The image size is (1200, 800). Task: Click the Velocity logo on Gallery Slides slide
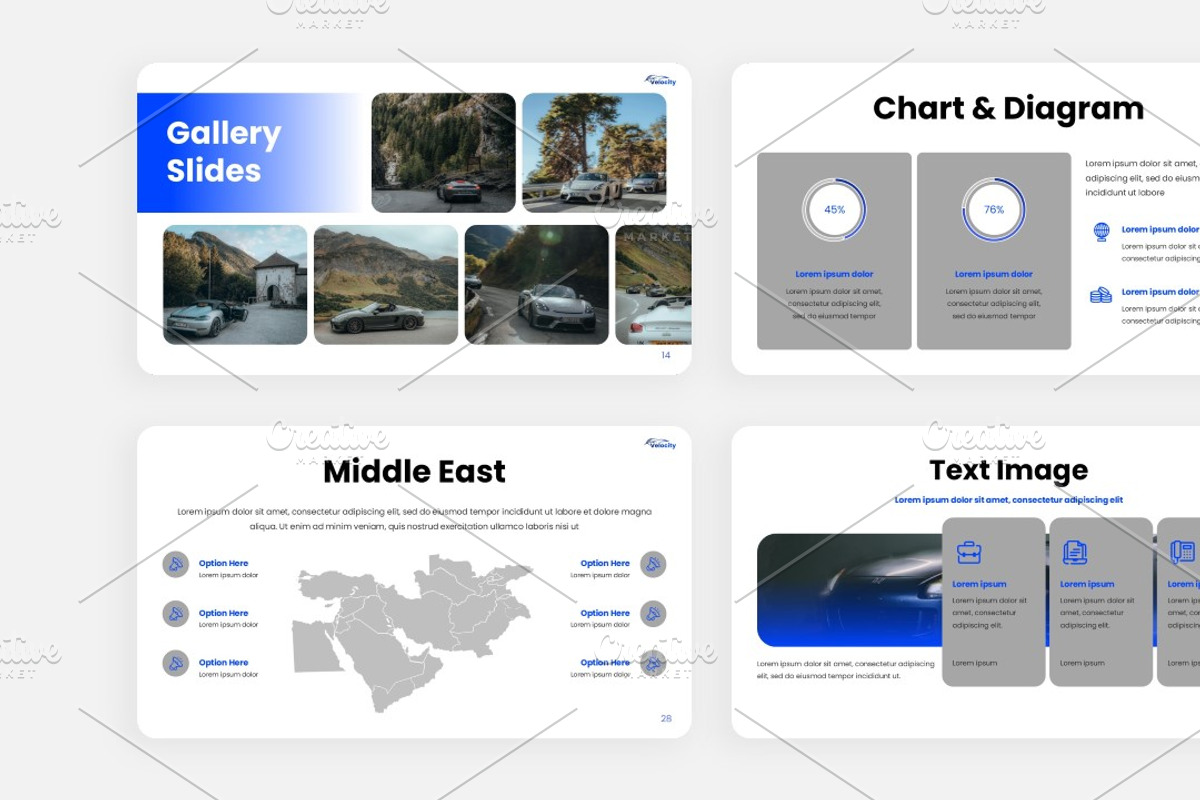point(660,80)
